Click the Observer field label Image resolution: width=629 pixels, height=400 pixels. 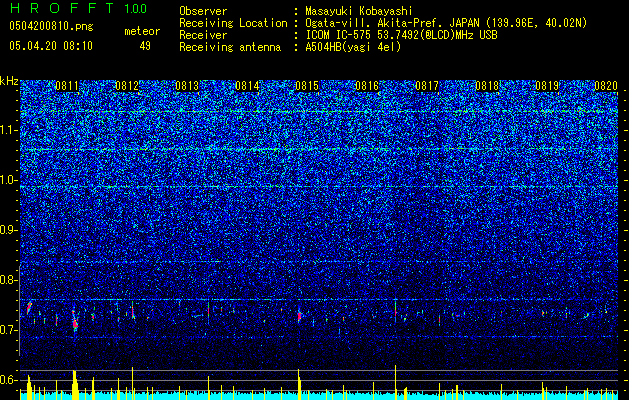click(x=203, y=11)
